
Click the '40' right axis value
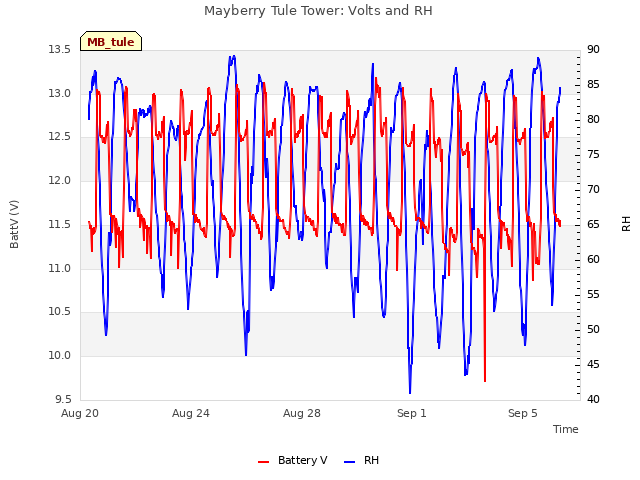point(593,399)
